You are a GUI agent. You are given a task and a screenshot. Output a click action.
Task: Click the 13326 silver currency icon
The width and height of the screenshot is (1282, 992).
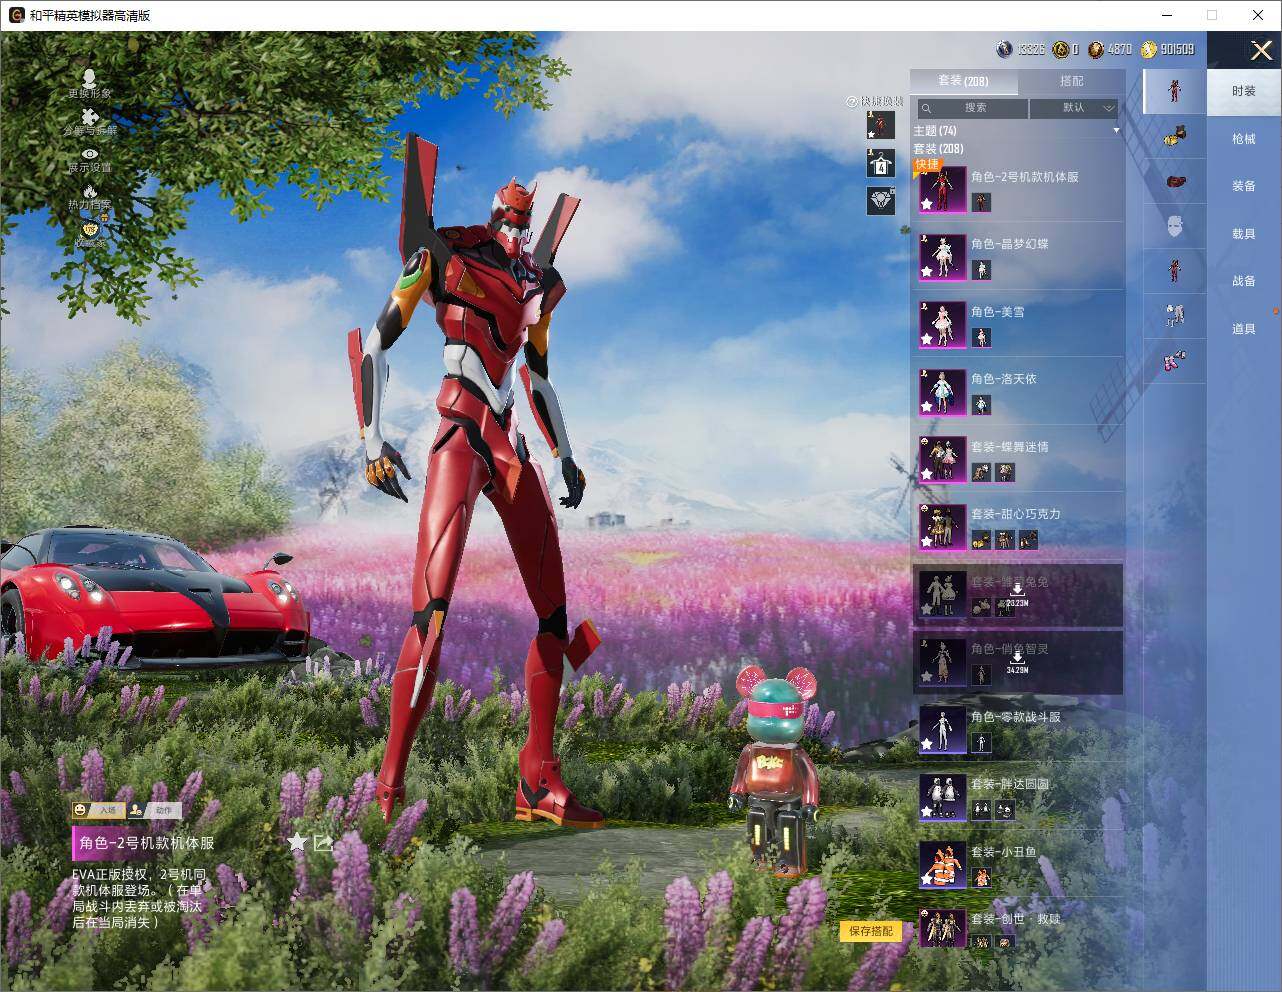1005,49
